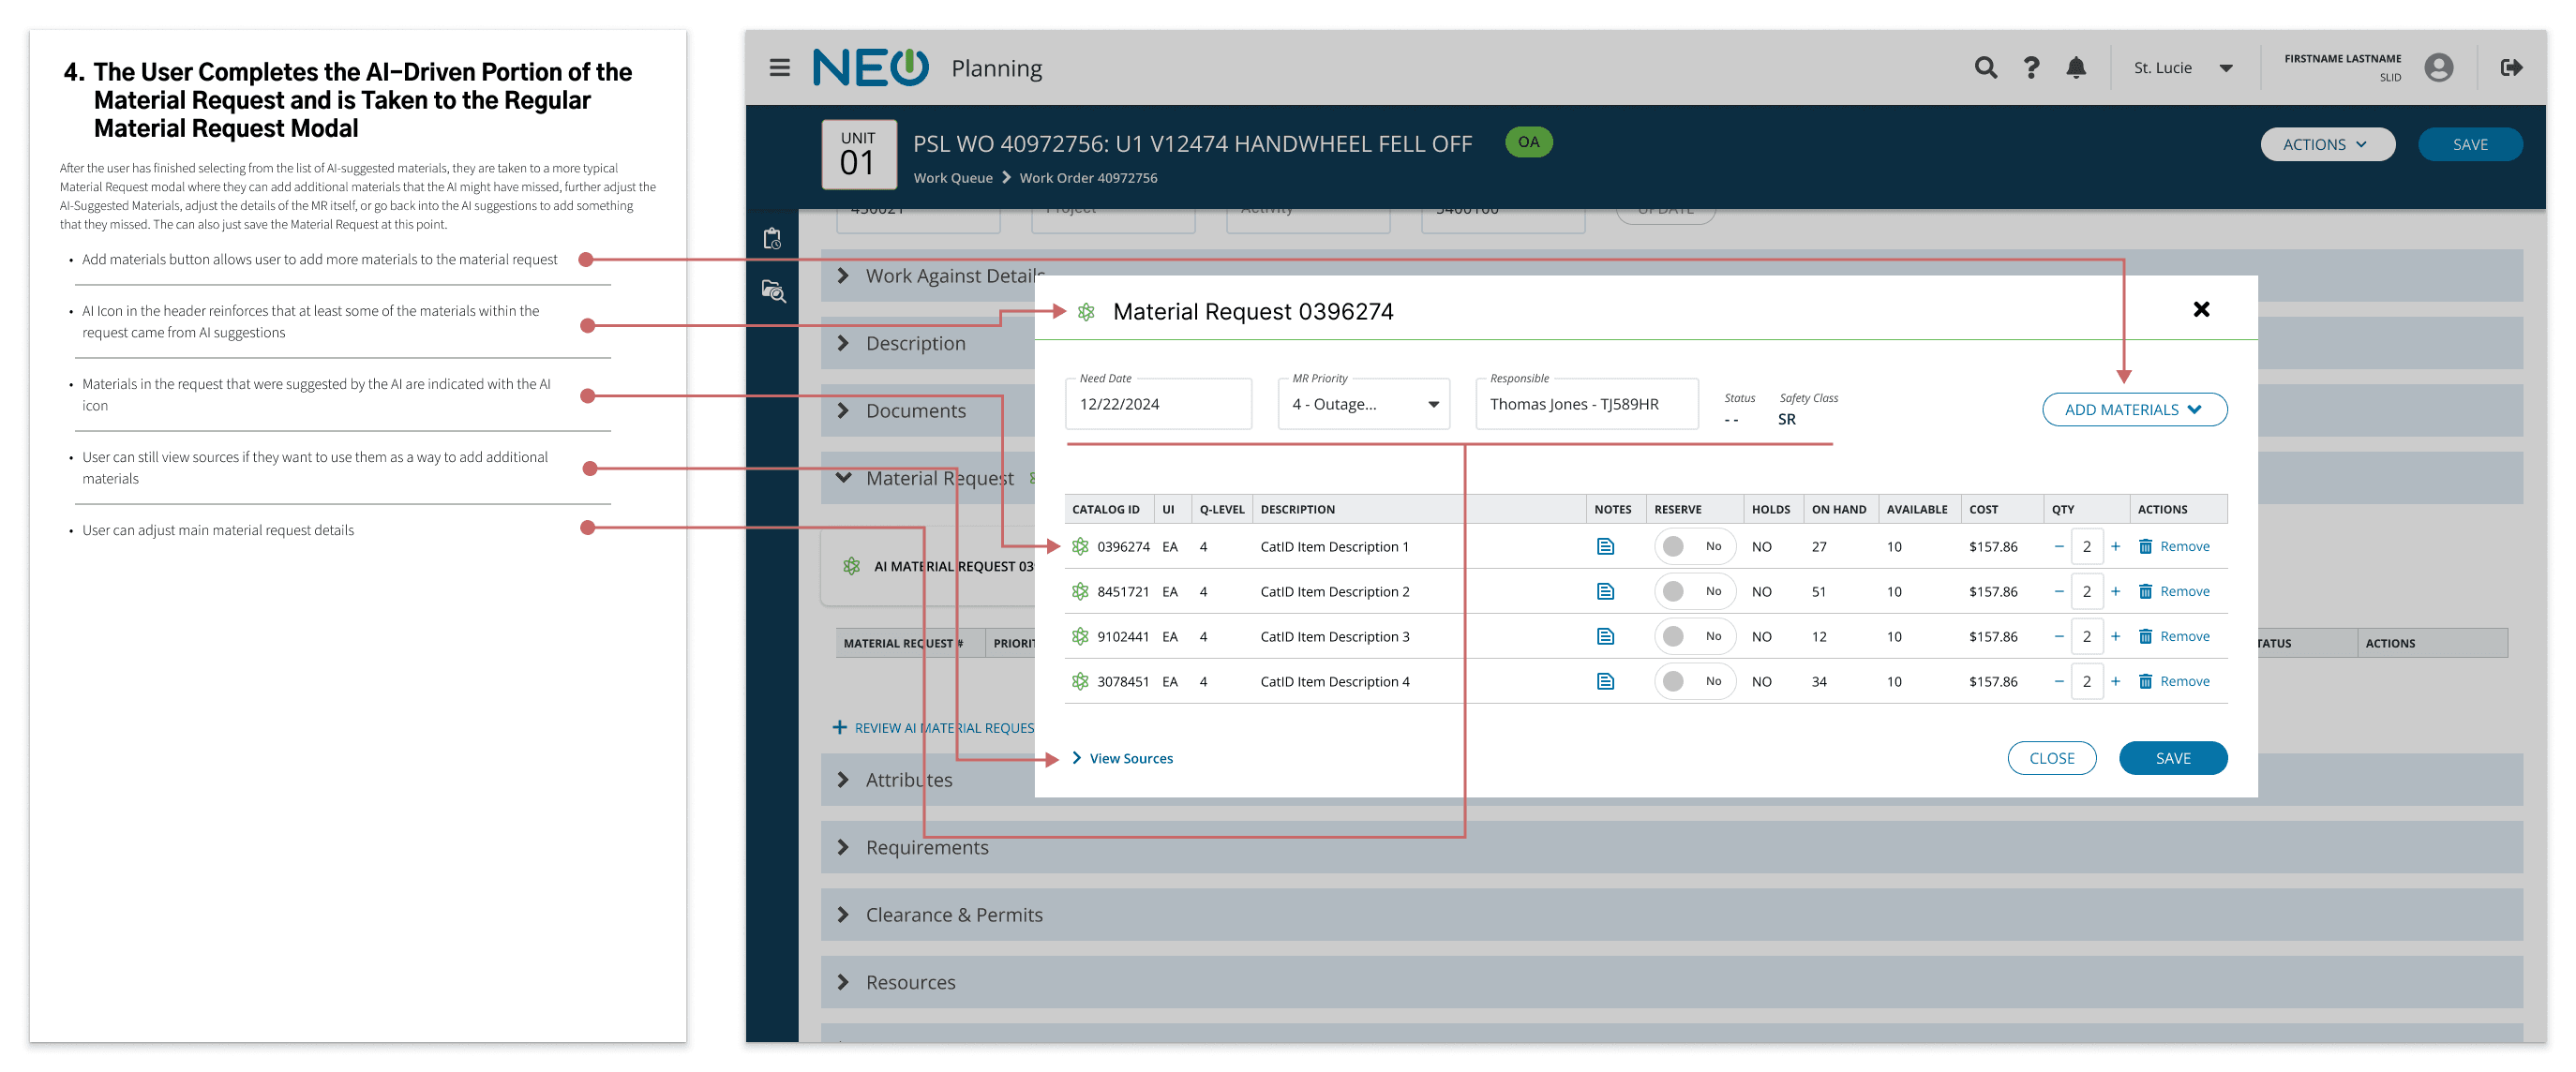
Task: Click the notifications bell icon
Action: pos(2076,68)
